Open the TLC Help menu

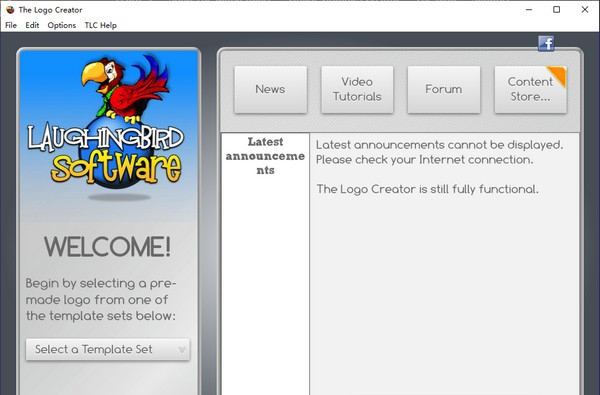point(101,25)
